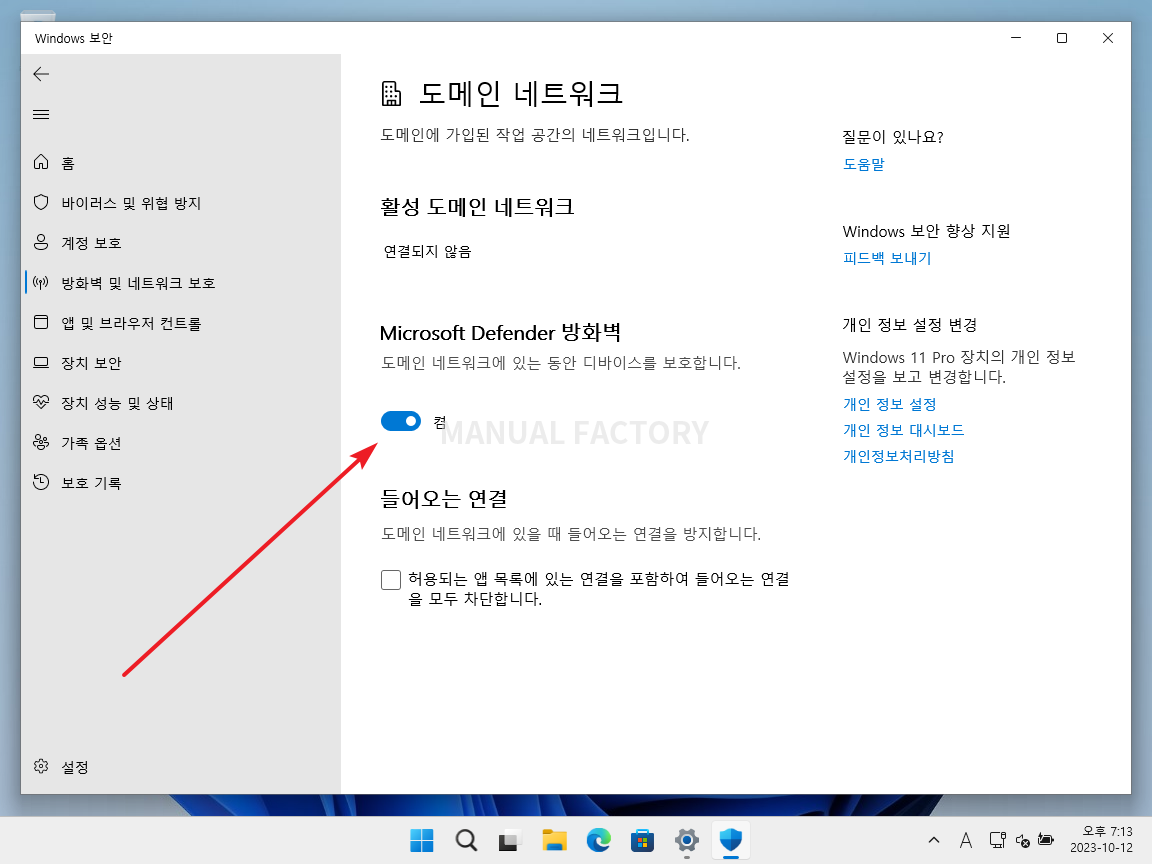Select 방화벽 및 네트워크 보호
Viewport: 1152px width, 864px height.
138,283
